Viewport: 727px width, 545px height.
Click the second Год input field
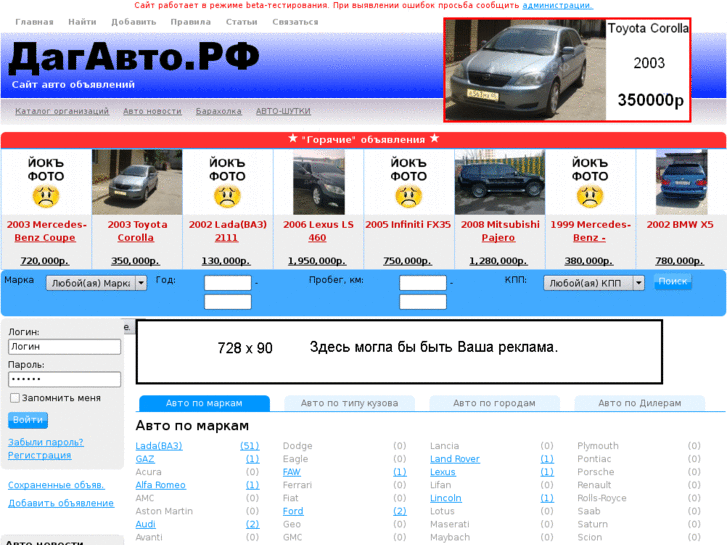(x=228, y=302)
